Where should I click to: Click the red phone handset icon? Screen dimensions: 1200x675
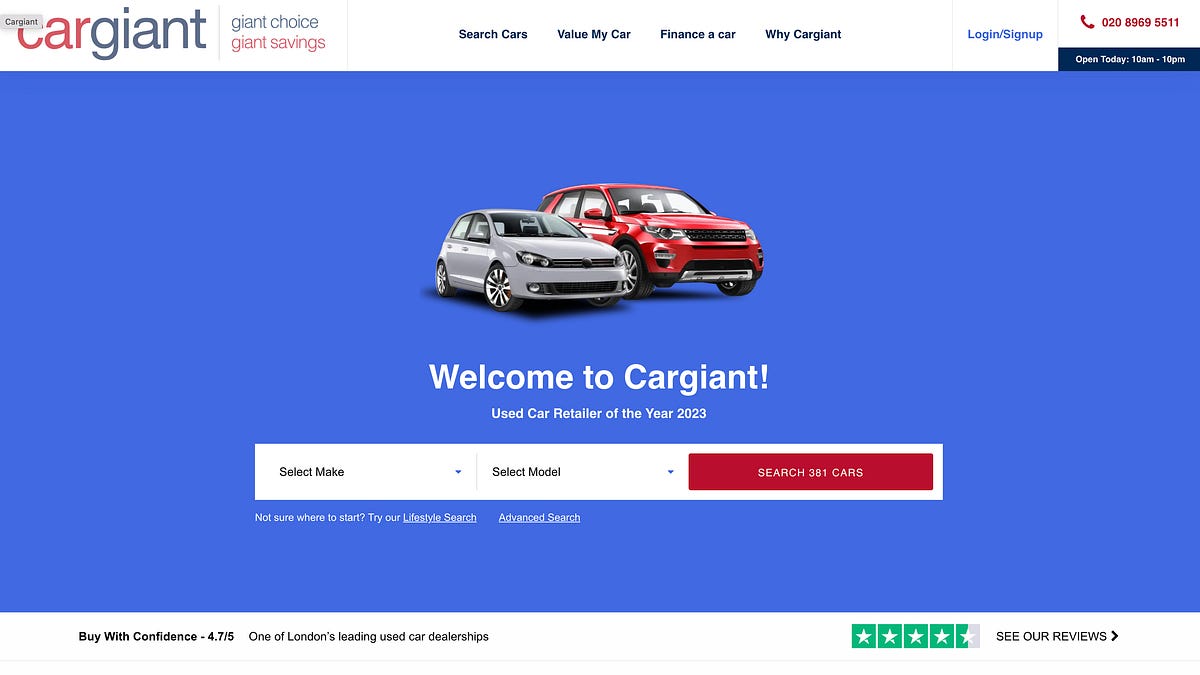pyautogui.click(x=1087, y=22)
